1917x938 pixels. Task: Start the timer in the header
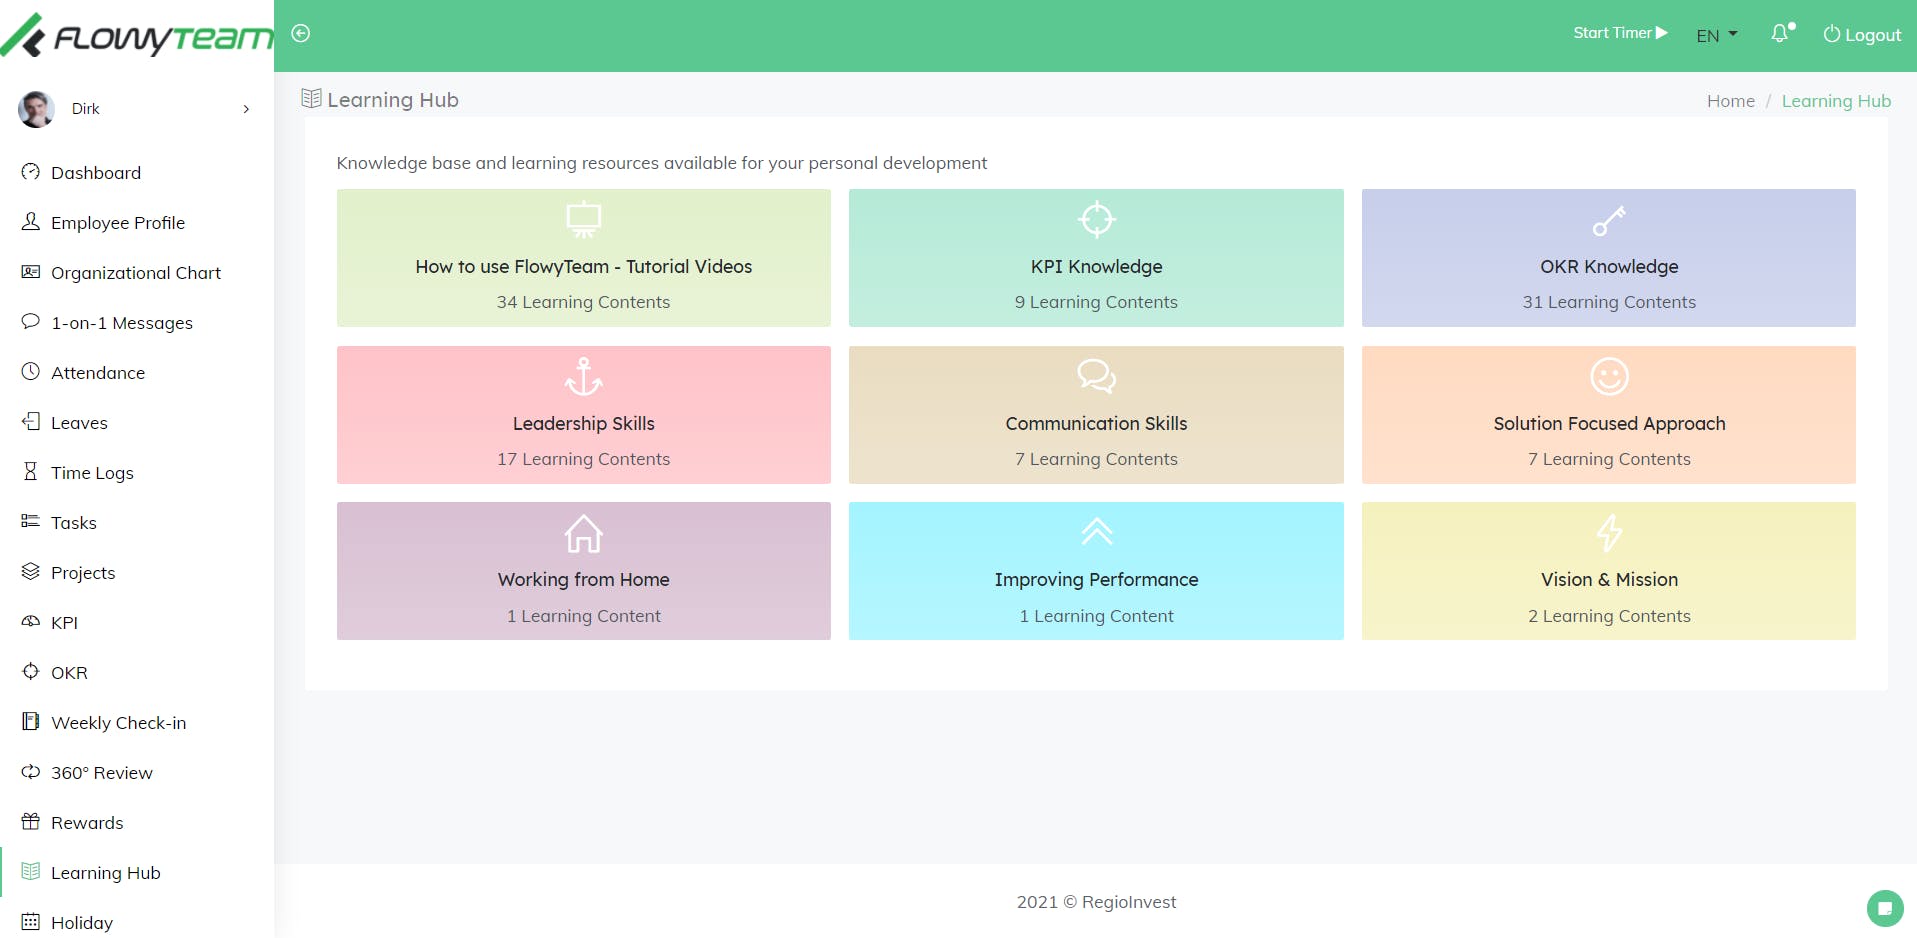point(1620,33)
